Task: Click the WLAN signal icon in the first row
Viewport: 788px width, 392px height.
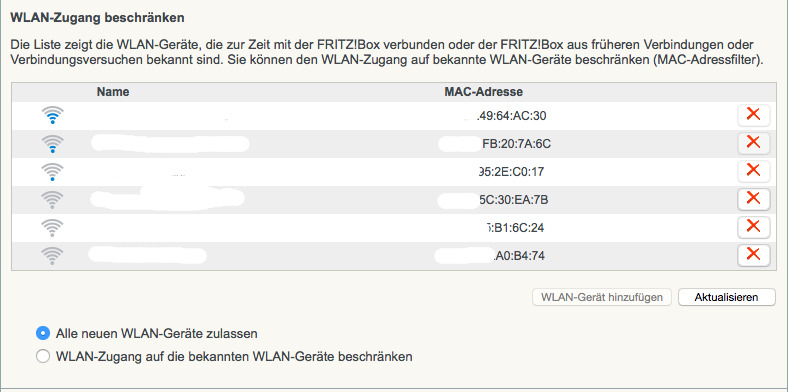Action: tap(53, 116)
